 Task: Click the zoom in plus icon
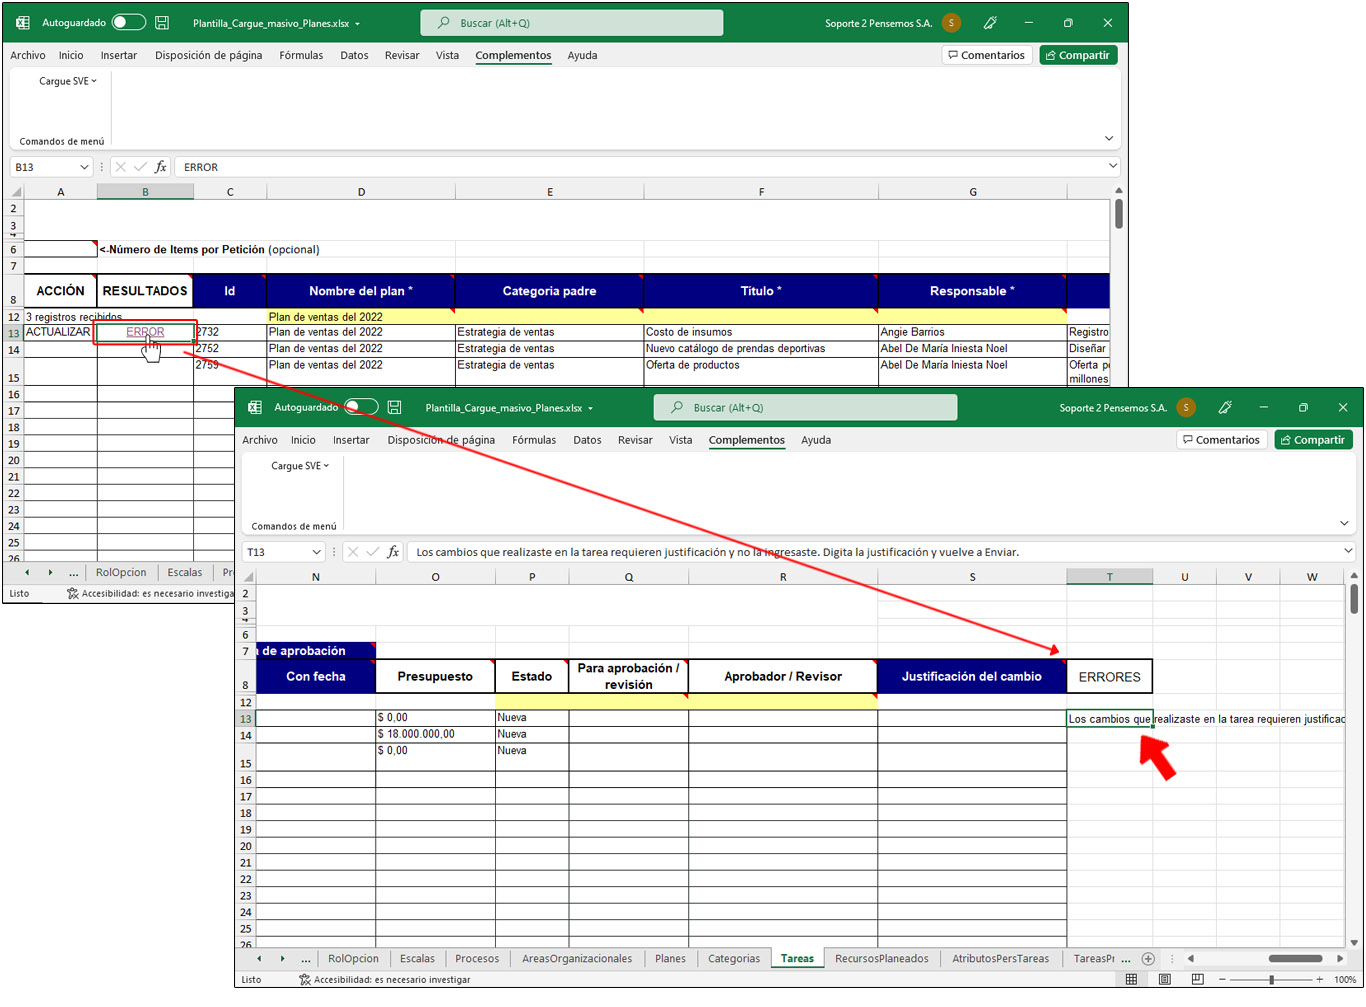1320,979
